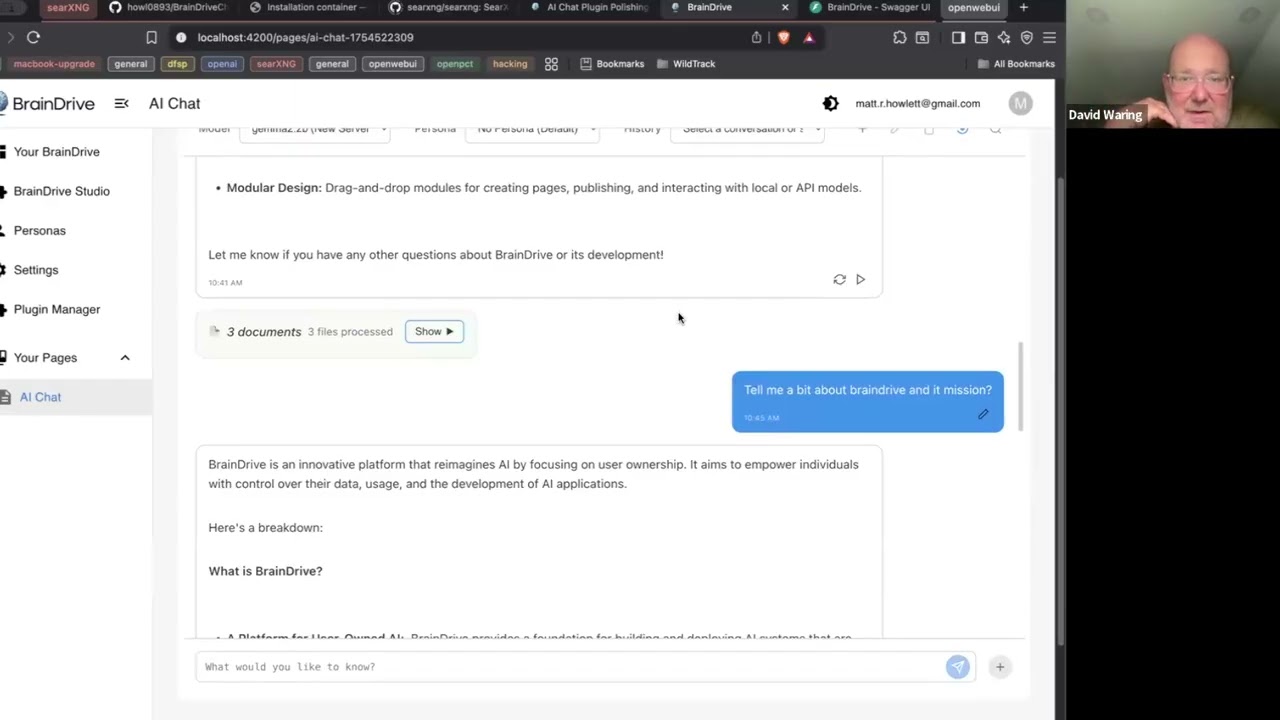This screenshot has height=720, width=1280.
Task: Regenerate the AI response with the refresh icon
Action: coord(839,280)
